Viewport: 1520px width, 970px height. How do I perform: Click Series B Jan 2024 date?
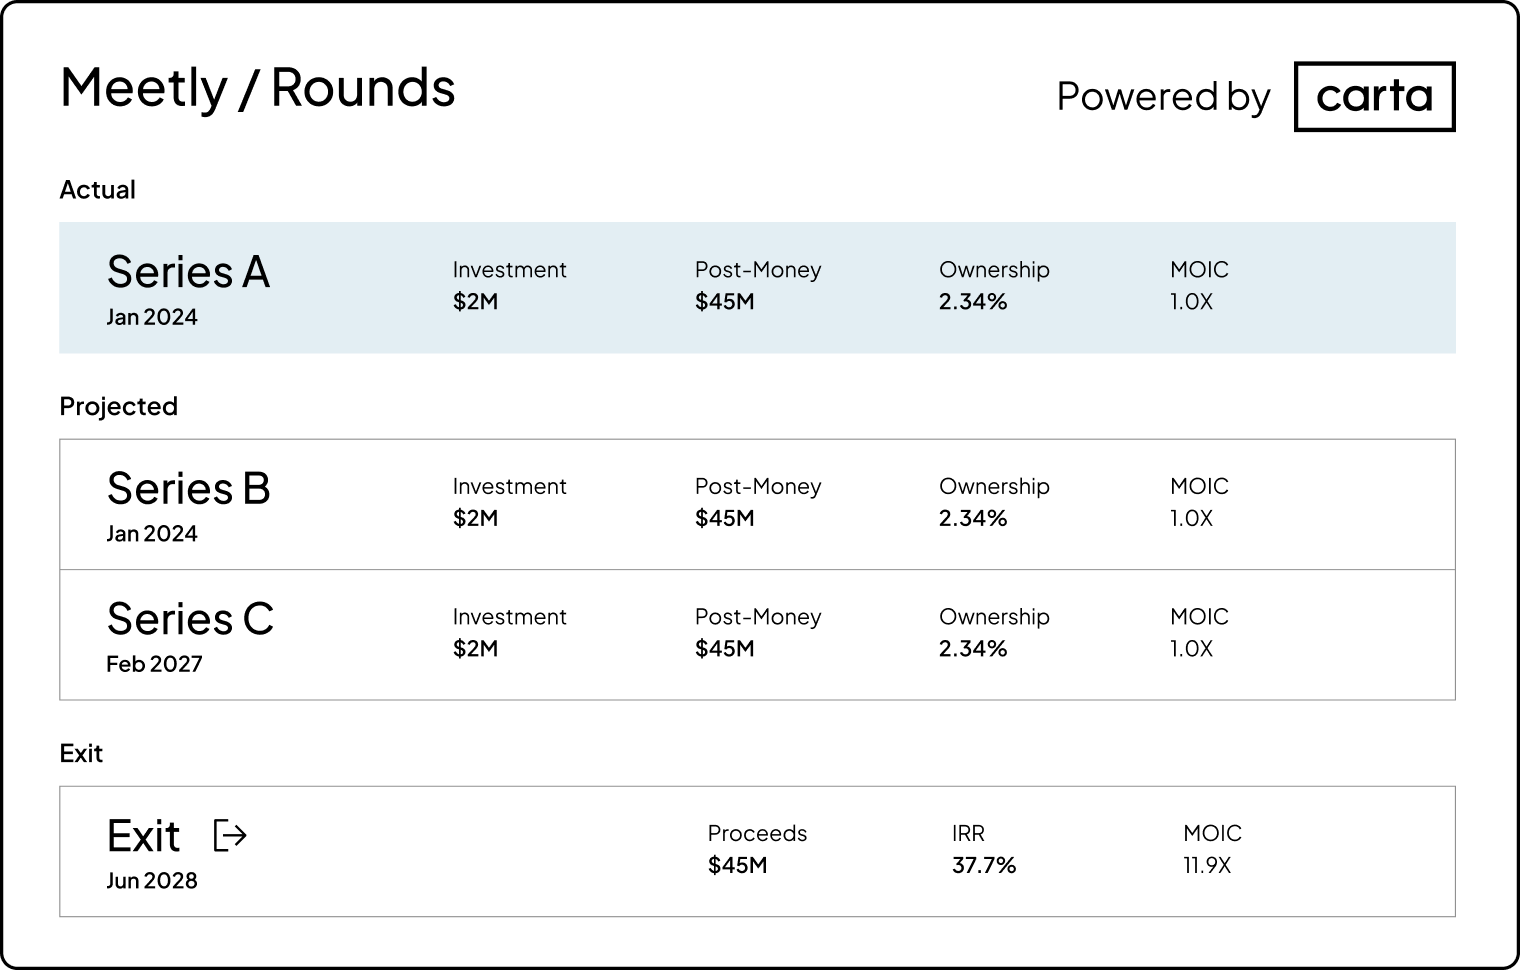coord(152,534)
